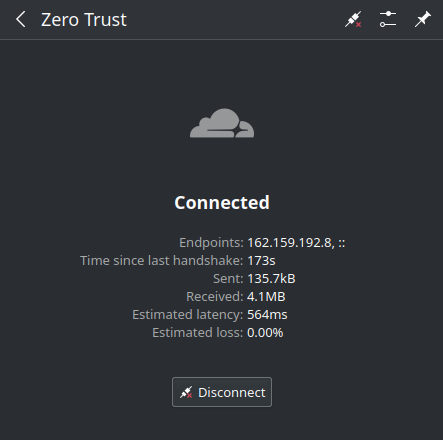
Task: Select the endpoint address 162.159.192.8
Action: click(289, 242)
